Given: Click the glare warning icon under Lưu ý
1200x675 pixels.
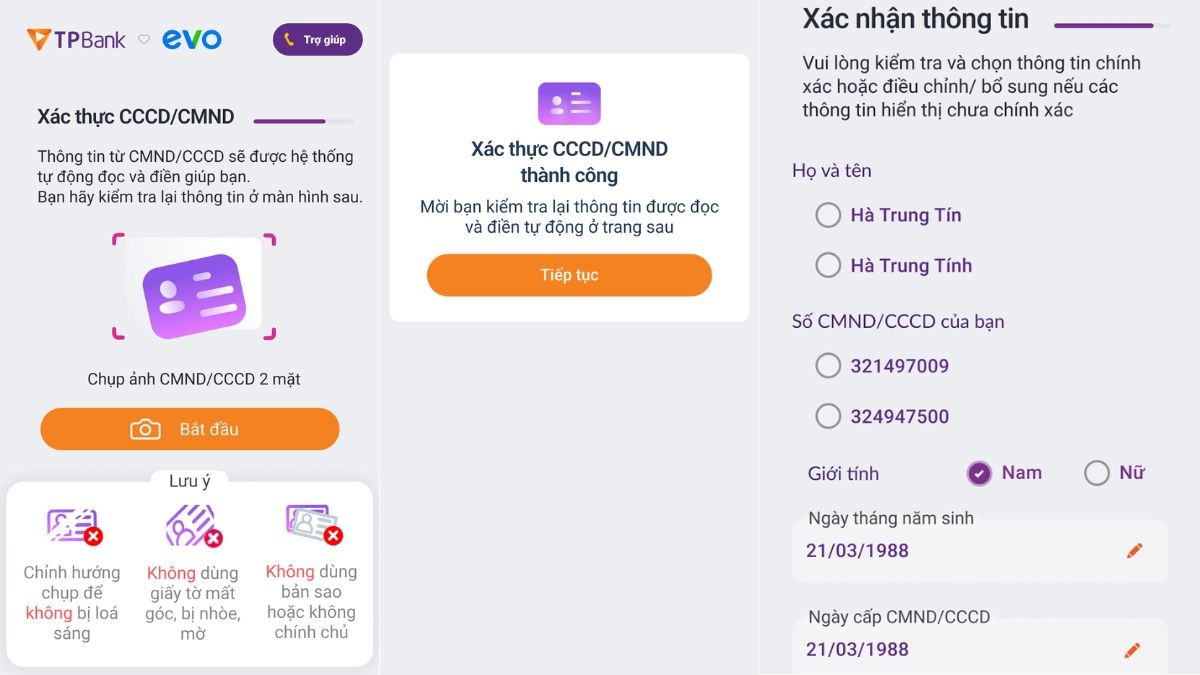Looking at the screenshot, I should [x=72, y=524].
